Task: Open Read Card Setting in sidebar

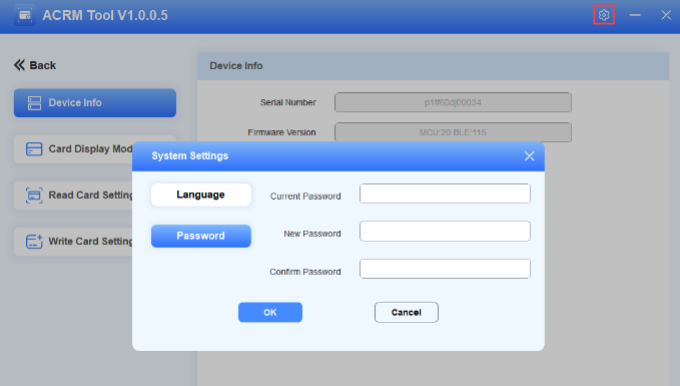Action: pos(74,195)
